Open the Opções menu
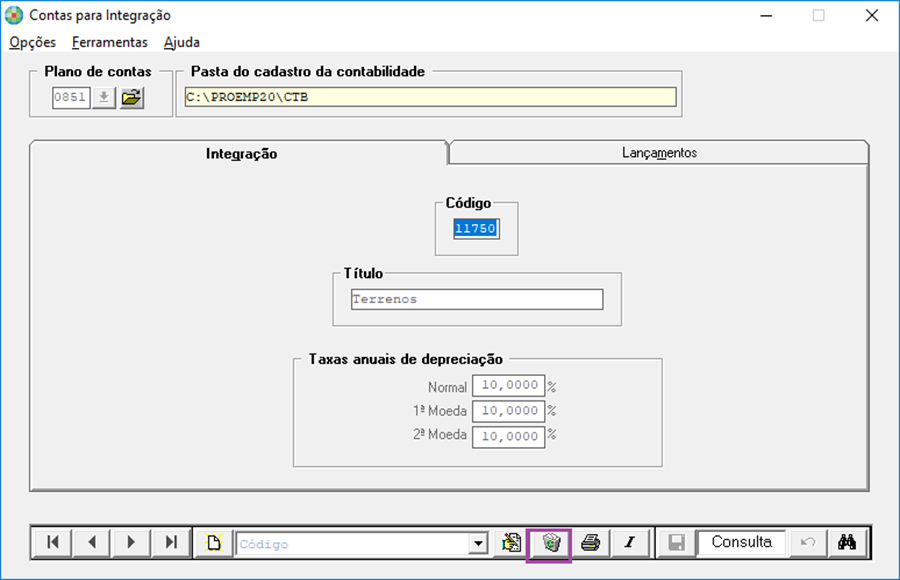Screen dimensions: 900x580 tap(33, 42)
